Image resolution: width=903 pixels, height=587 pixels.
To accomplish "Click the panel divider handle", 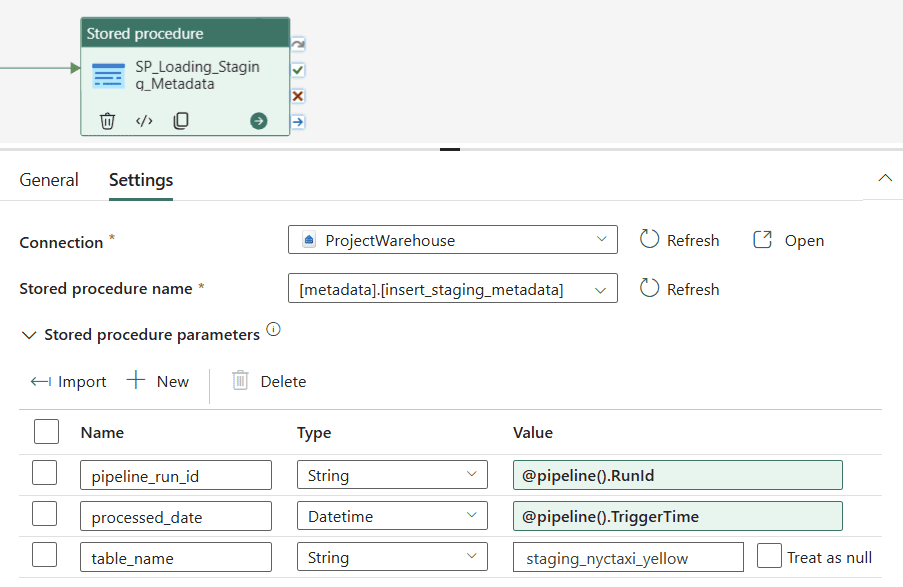I will (450, 149).
